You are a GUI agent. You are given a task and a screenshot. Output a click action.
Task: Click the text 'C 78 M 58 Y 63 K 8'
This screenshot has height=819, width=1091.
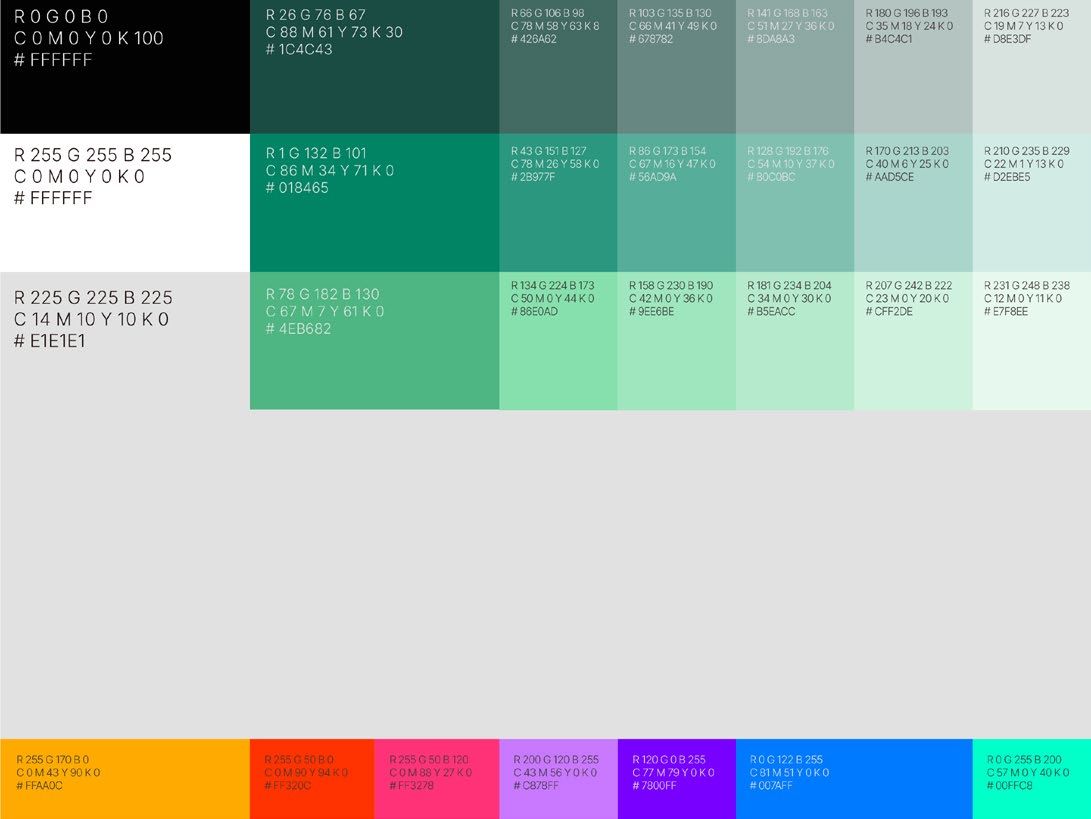click(x=555, y=26)
